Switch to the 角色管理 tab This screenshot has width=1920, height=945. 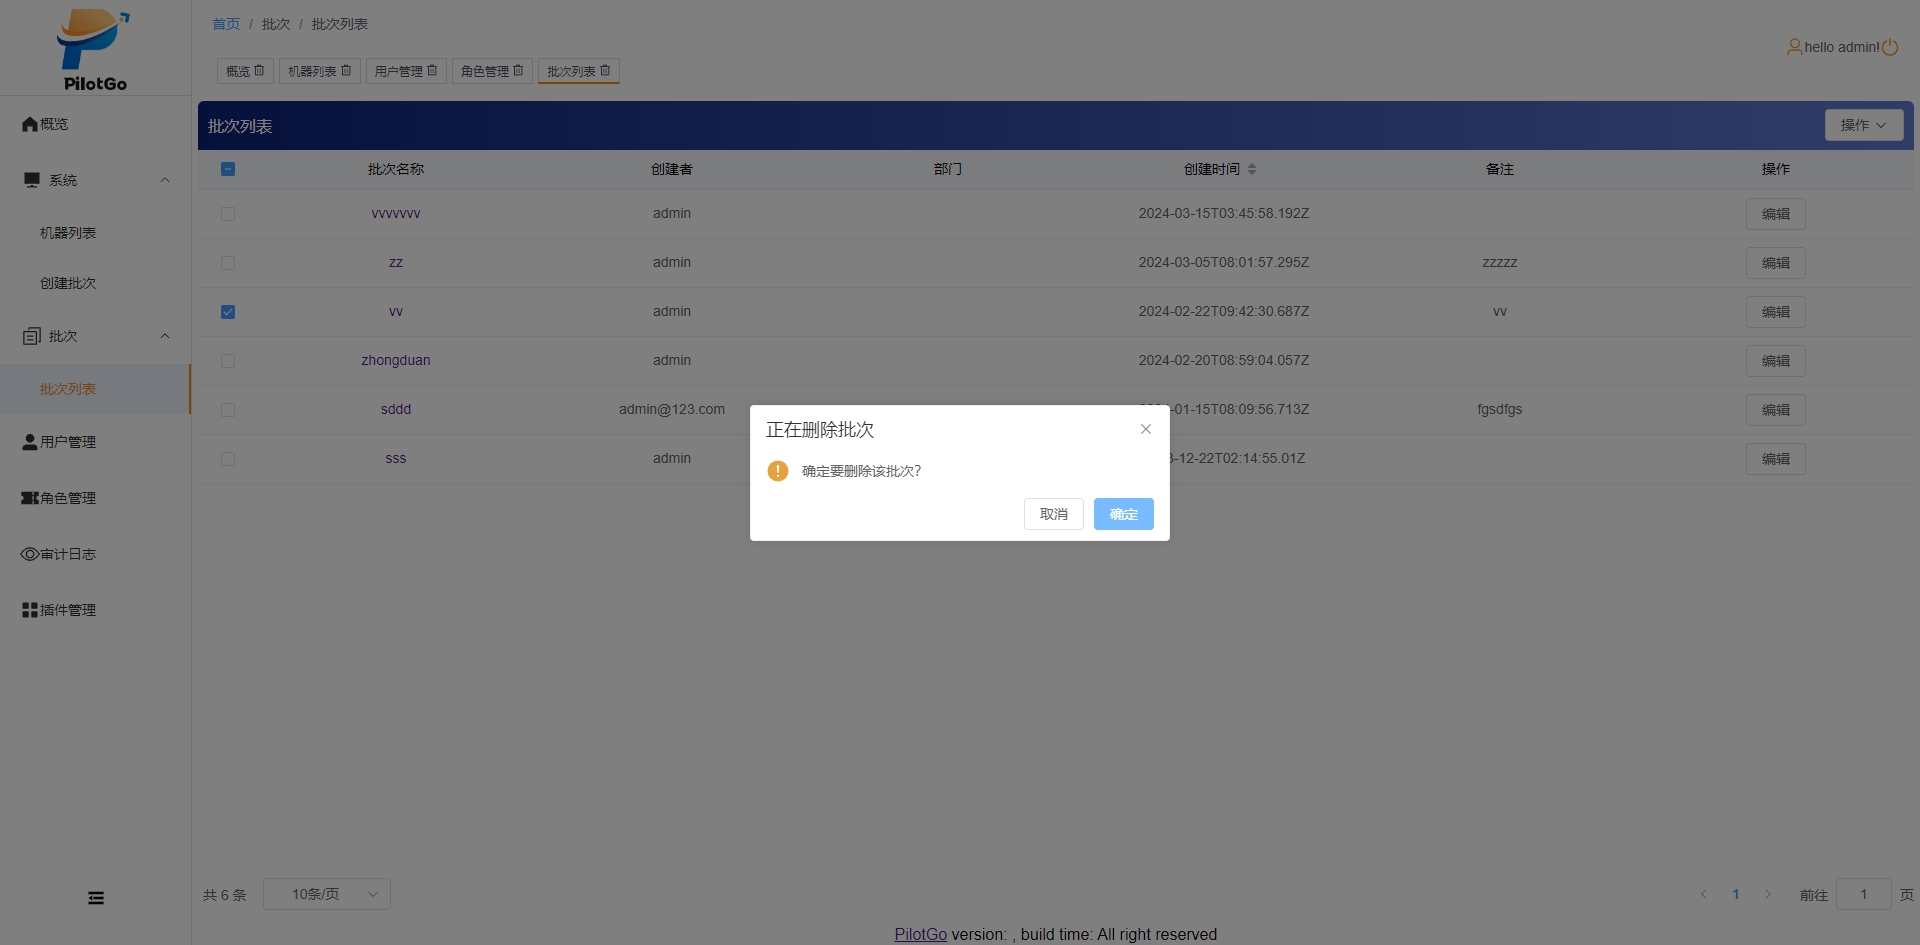click(484, 71)
